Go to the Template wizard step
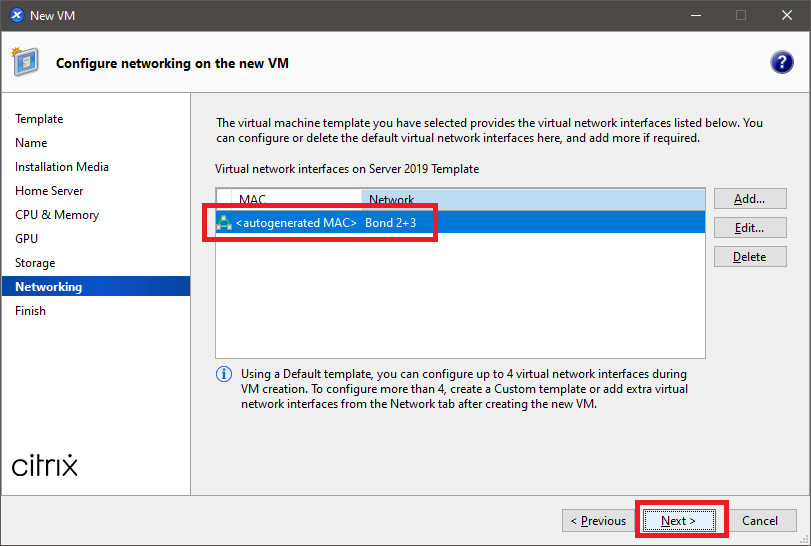This screenshot has height=546, width=811. click(x=39, y=119)
